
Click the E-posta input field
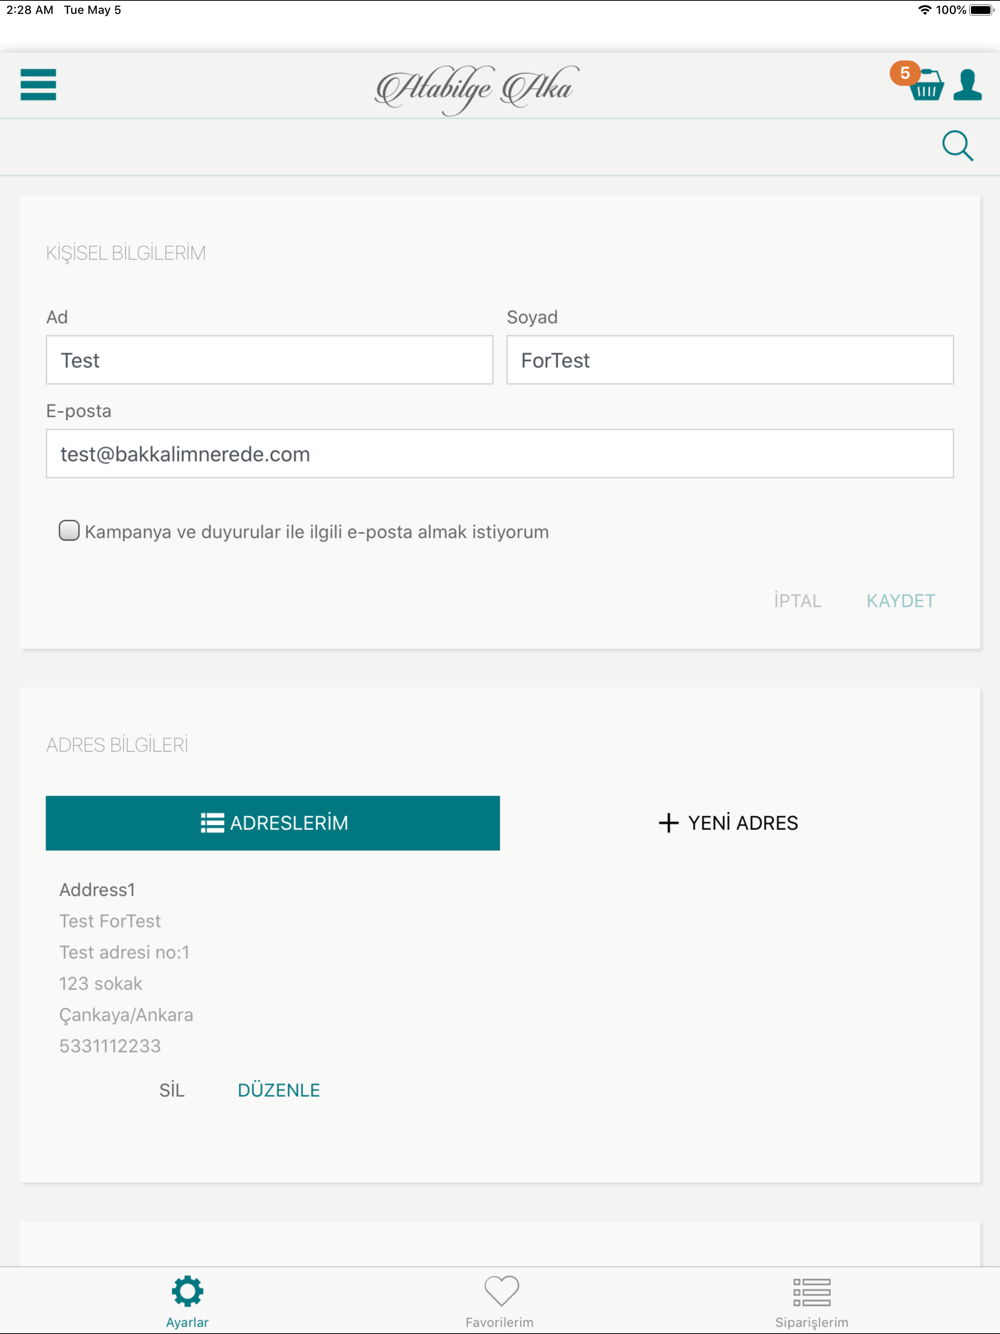pos(499,454)
